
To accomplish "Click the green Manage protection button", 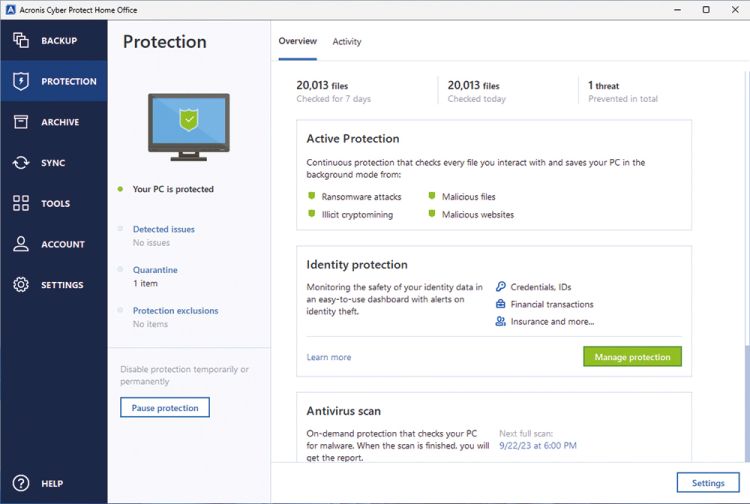I will [x=632, y=357].
